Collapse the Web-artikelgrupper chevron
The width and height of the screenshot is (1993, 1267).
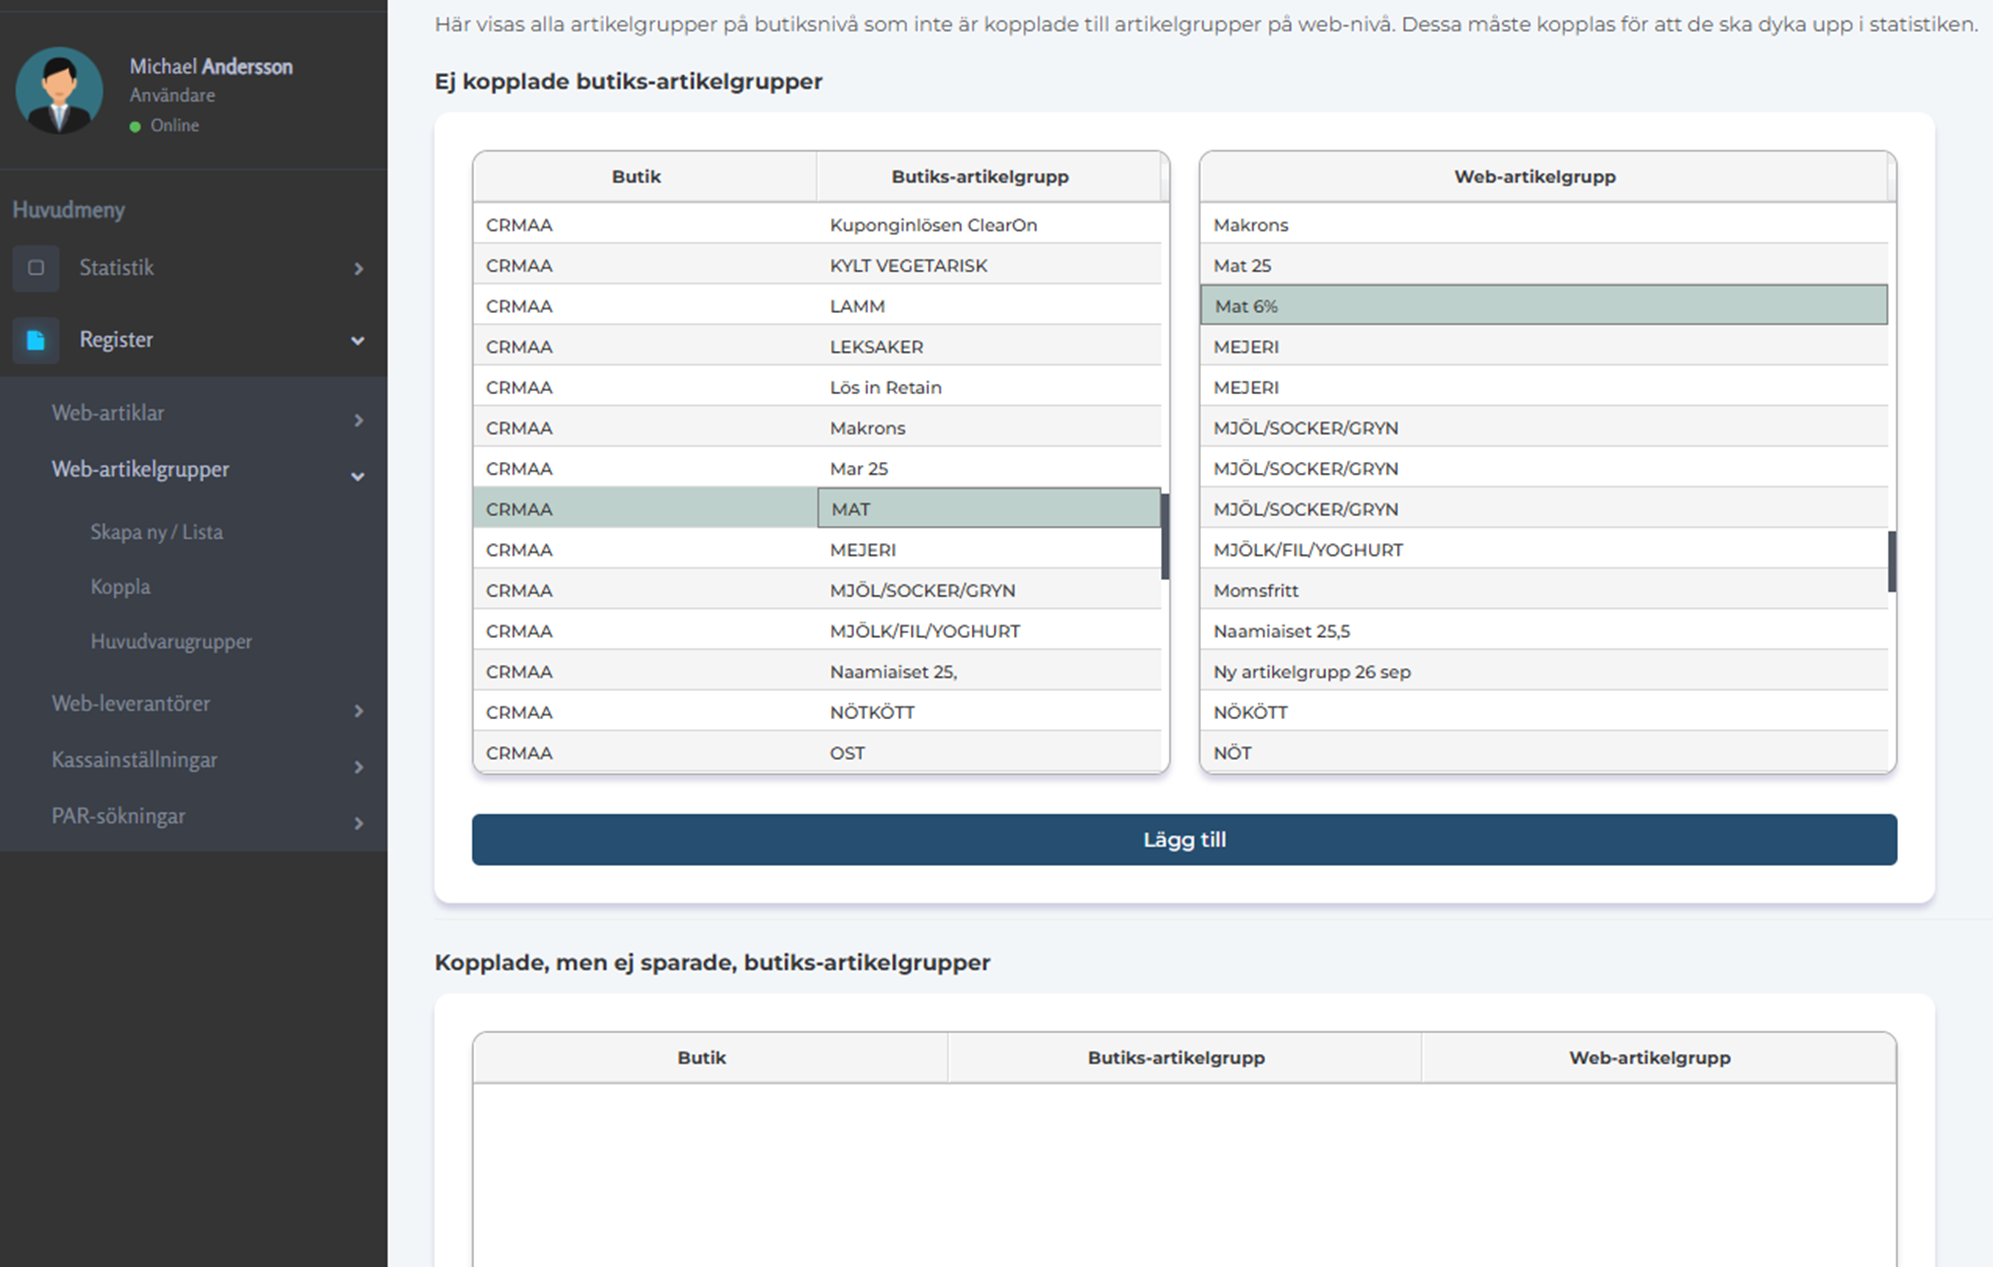click(357, 477)
